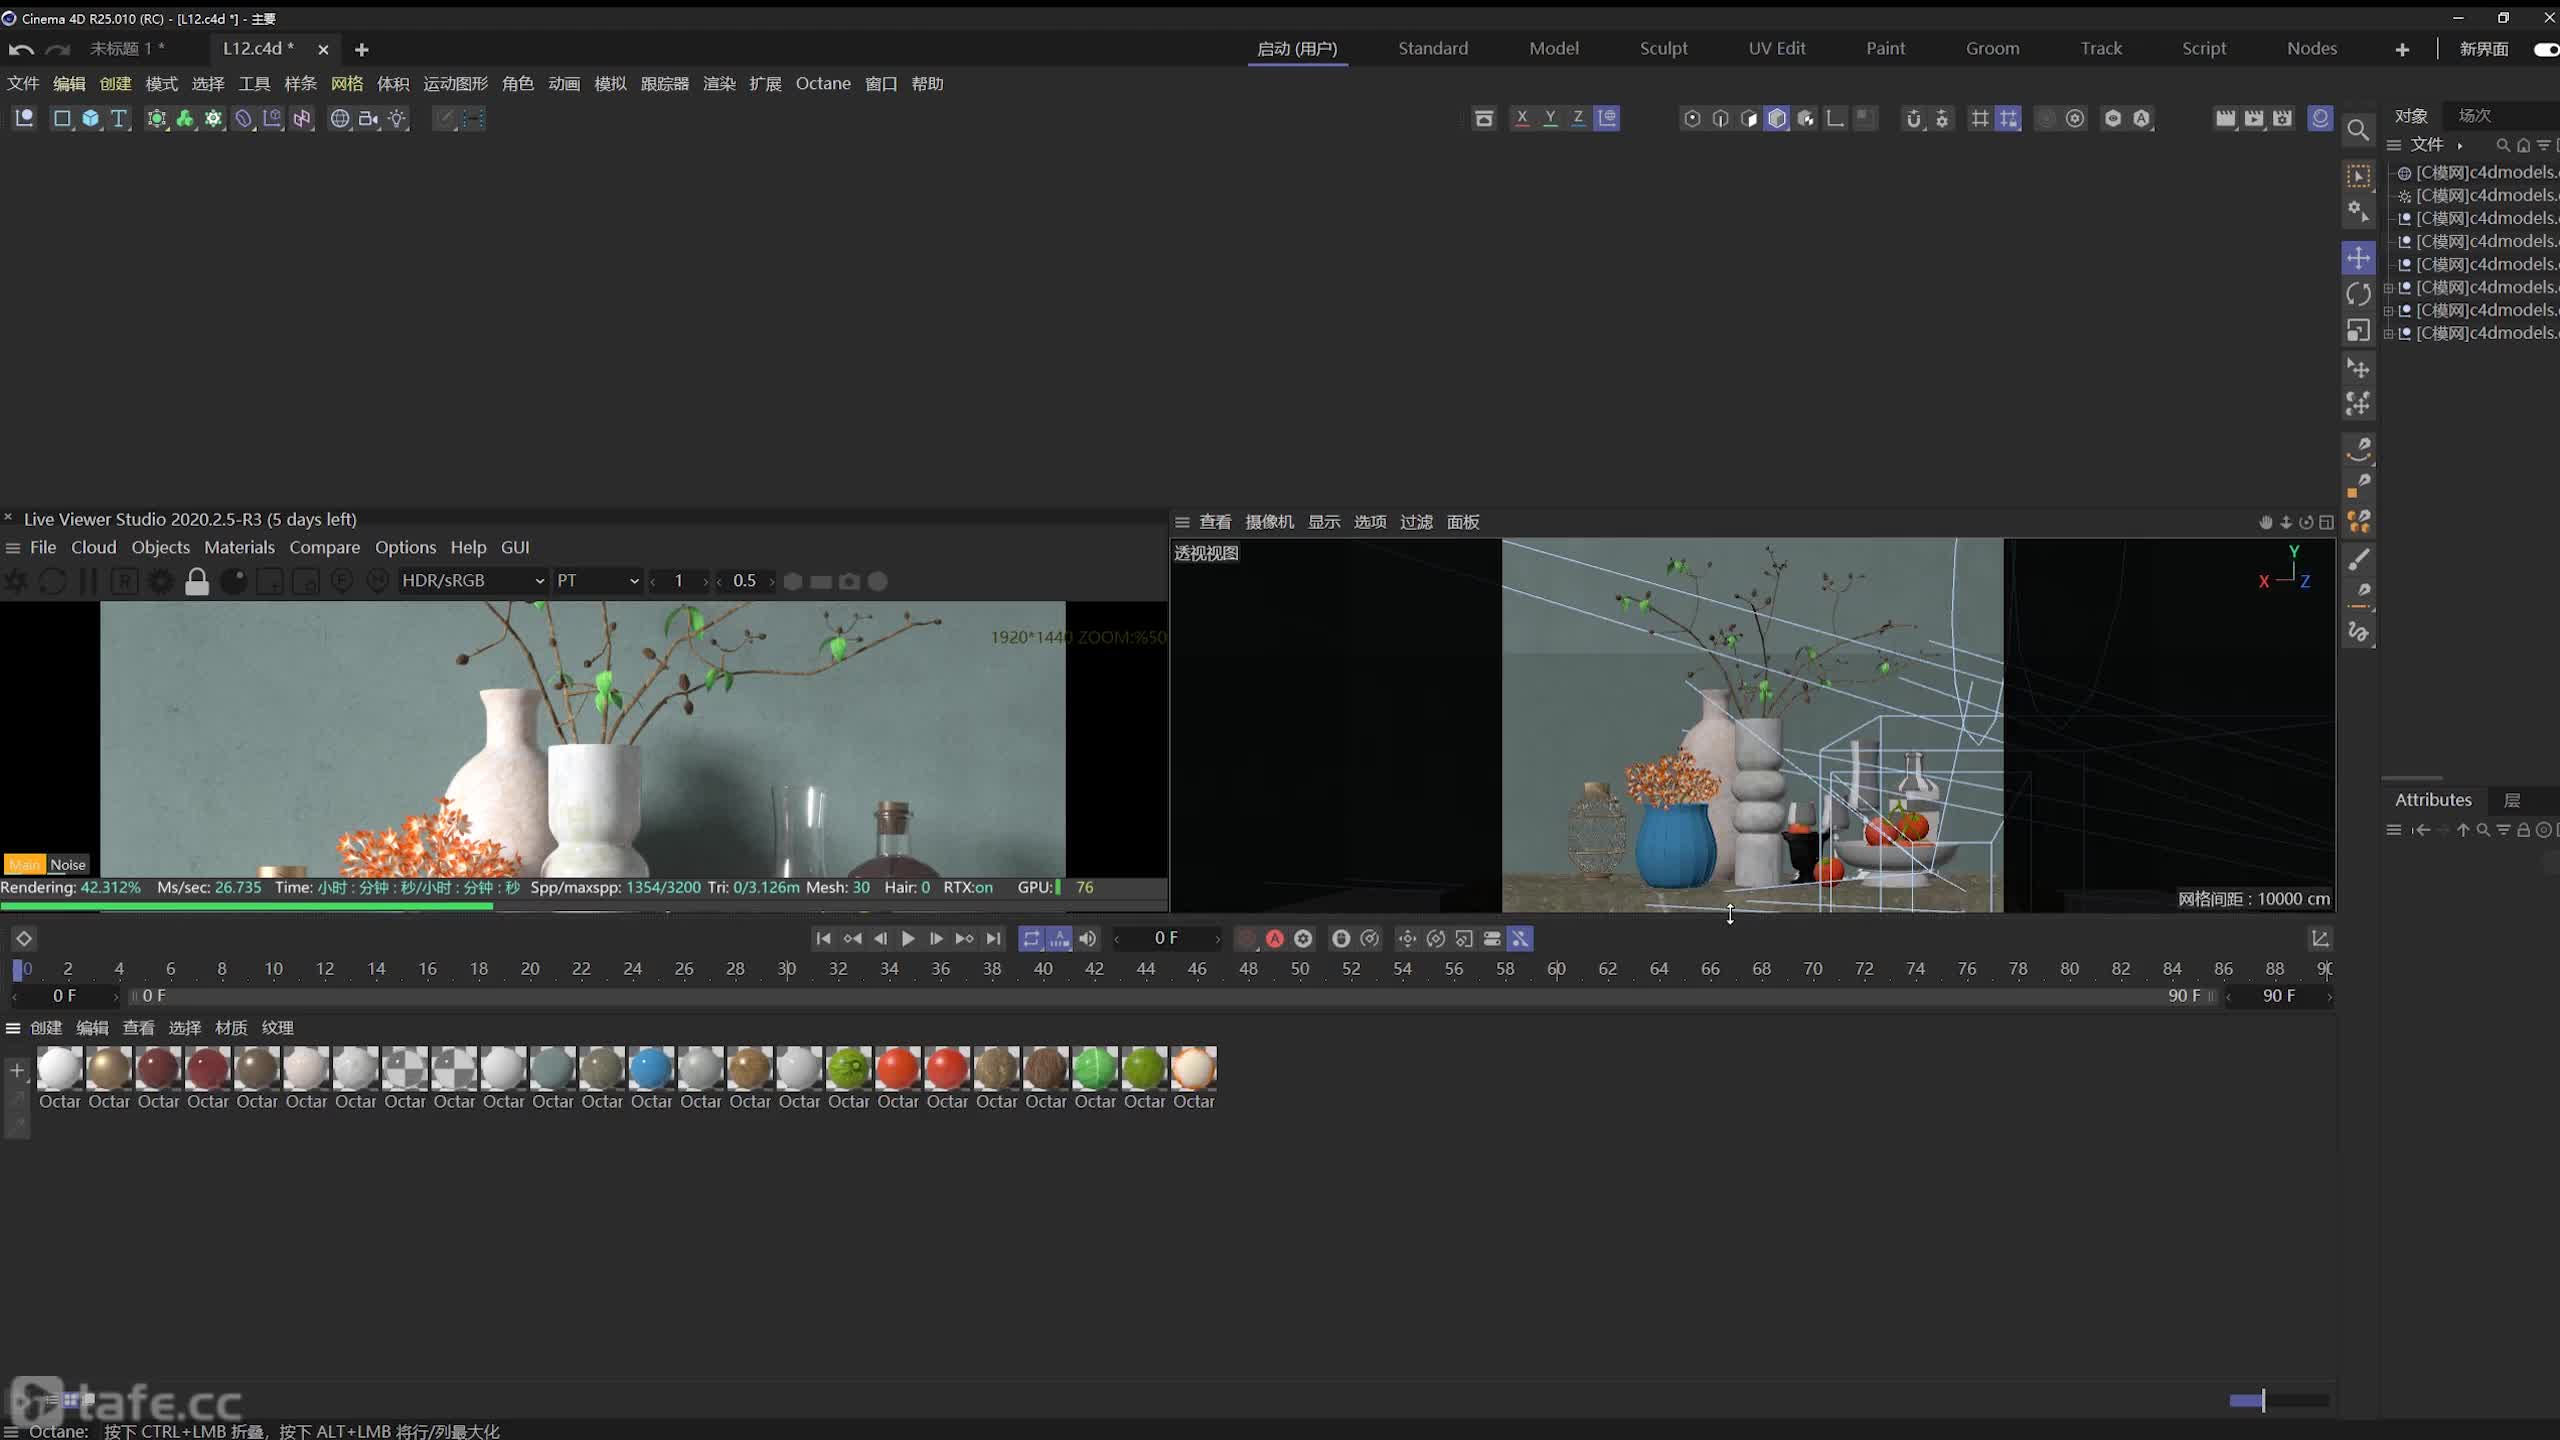Click the Axis mode icon

coord(1835,118)
